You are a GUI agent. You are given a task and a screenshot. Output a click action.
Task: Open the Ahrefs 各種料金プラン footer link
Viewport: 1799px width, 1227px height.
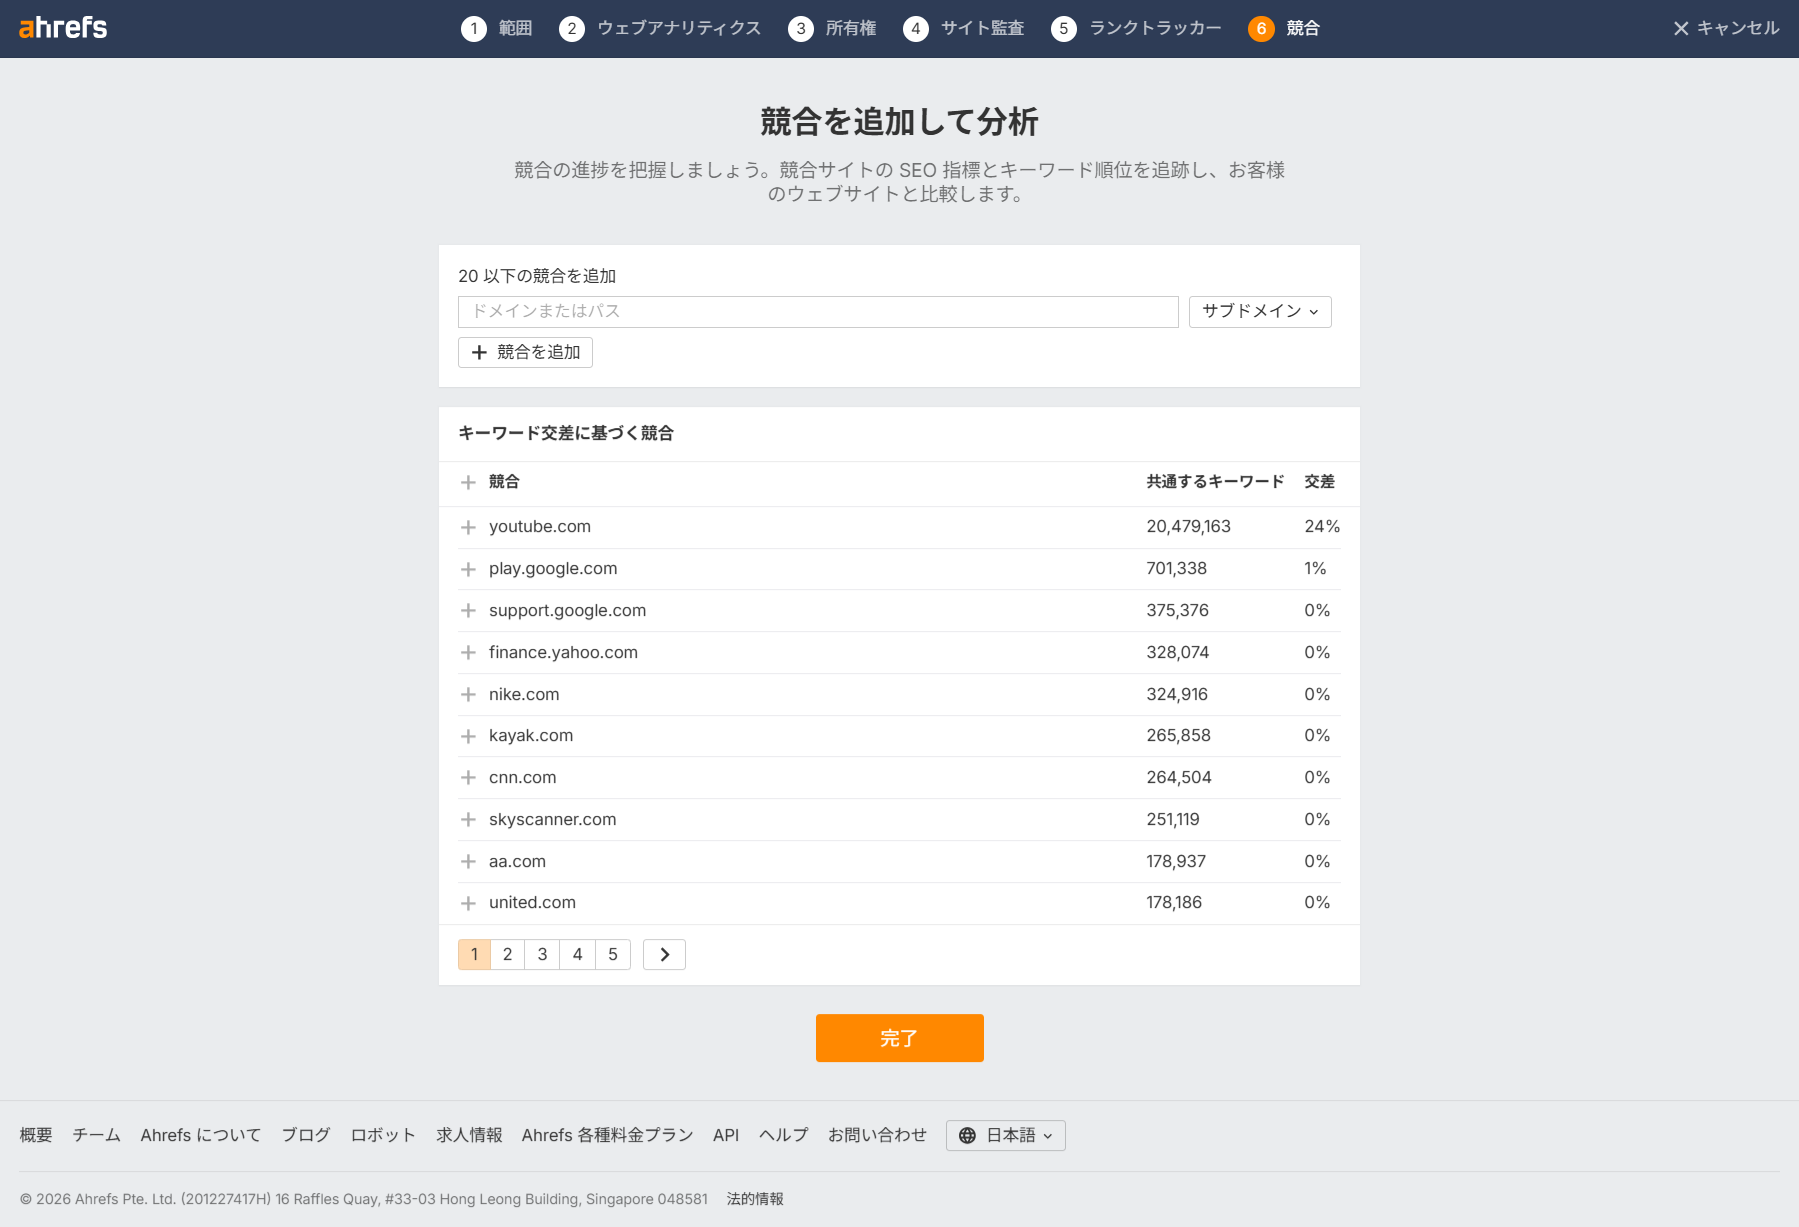point(606,1135)
